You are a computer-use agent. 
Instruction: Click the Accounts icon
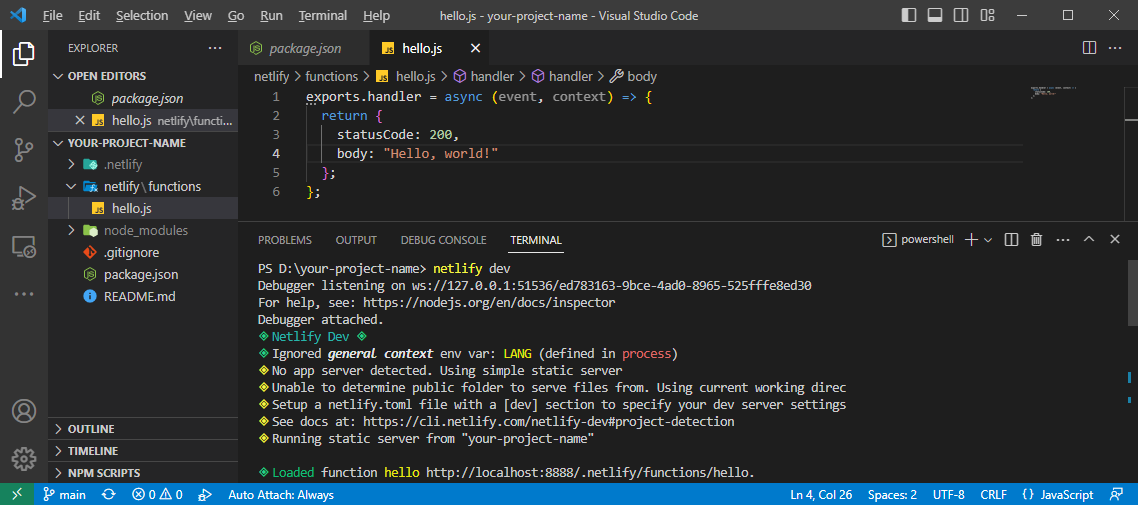24,411
